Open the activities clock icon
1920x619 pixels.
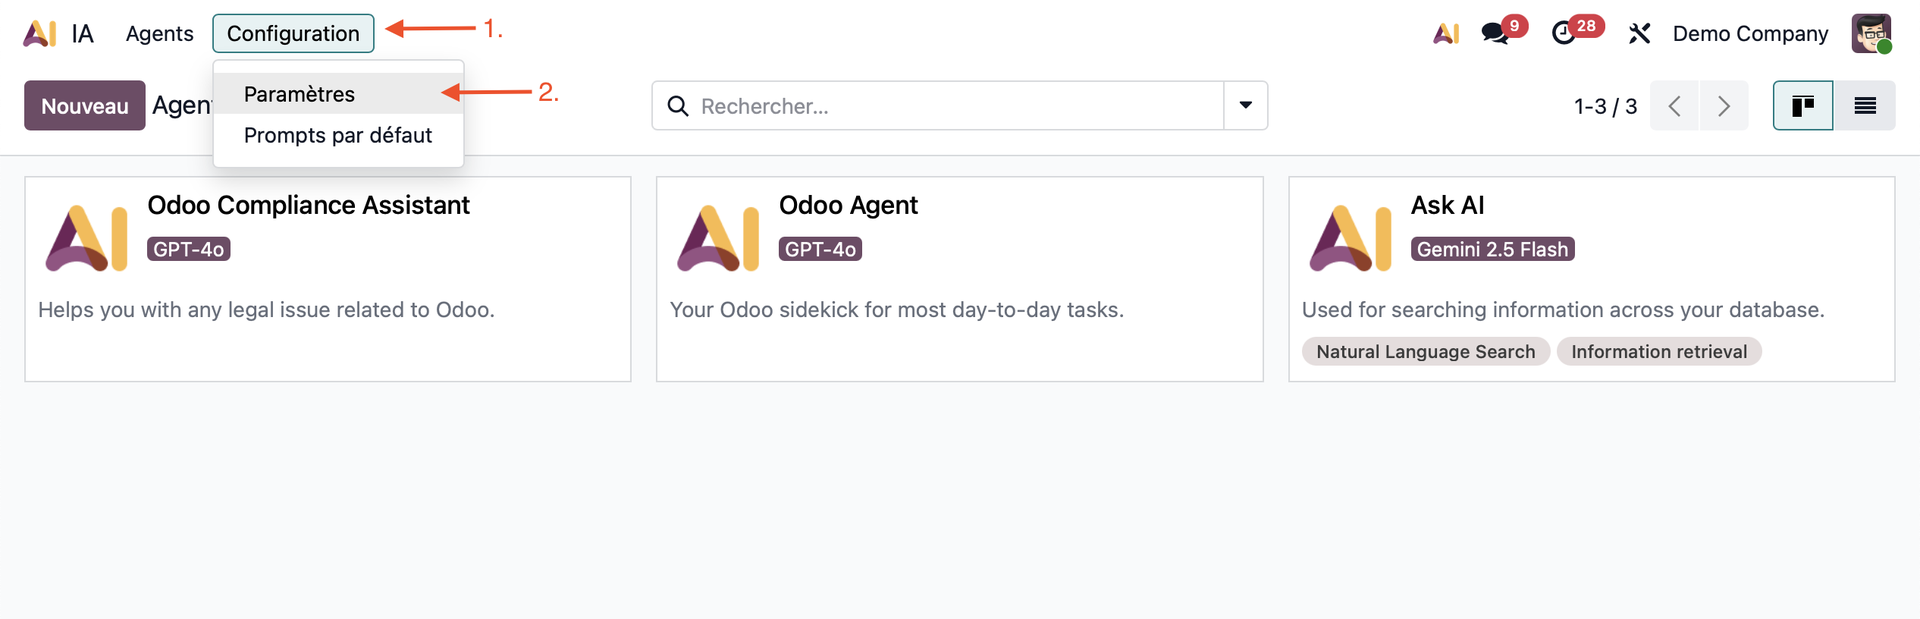[1564, 34]
